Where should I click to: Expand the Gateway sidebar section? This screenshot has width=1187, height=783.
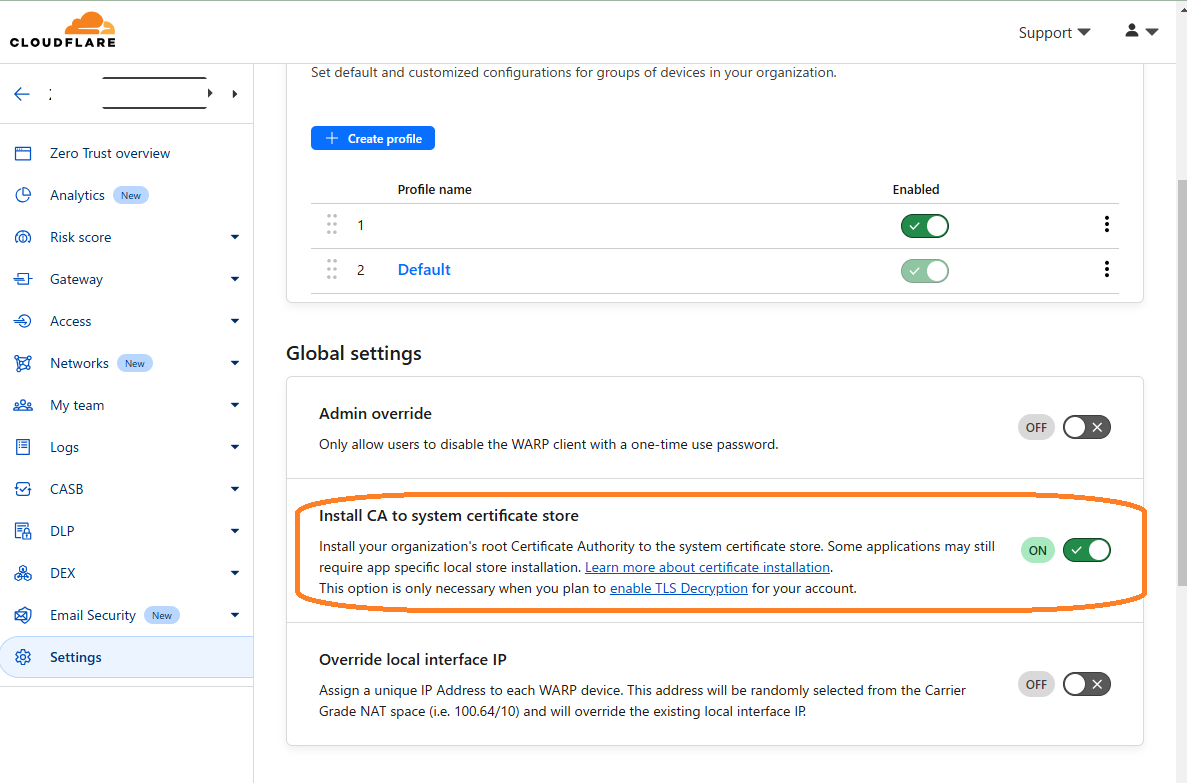234,279
